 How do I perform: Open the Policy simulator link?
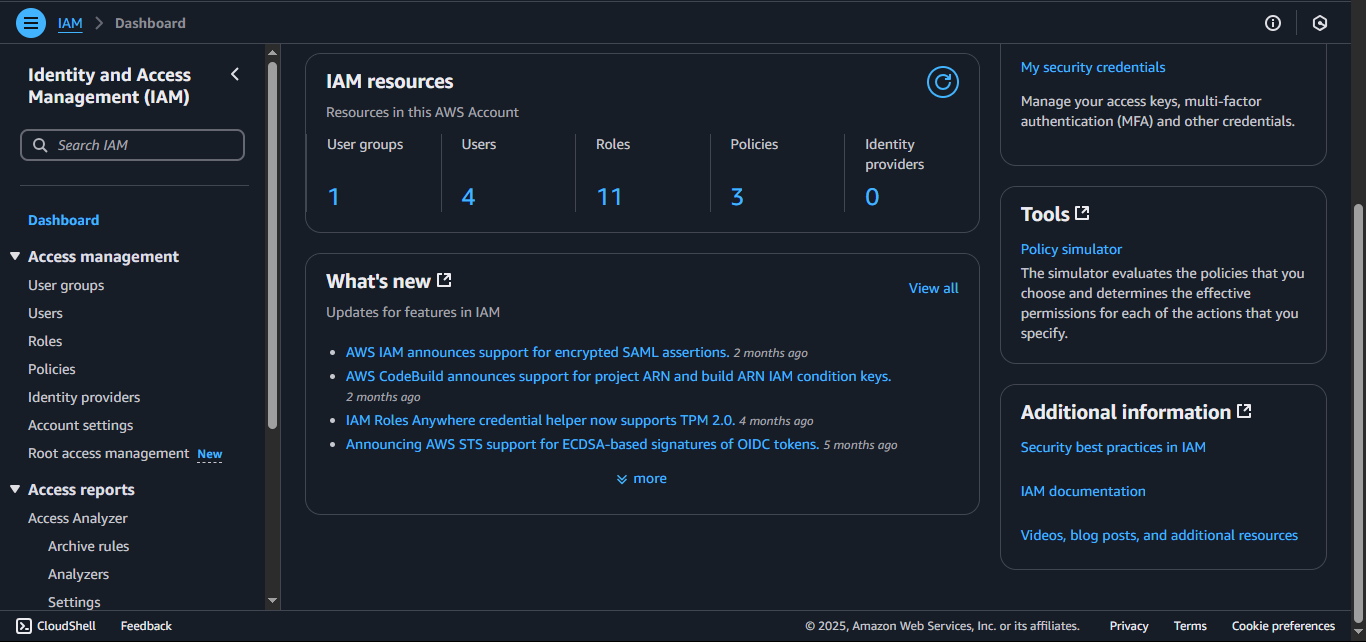click(1071, 249)
